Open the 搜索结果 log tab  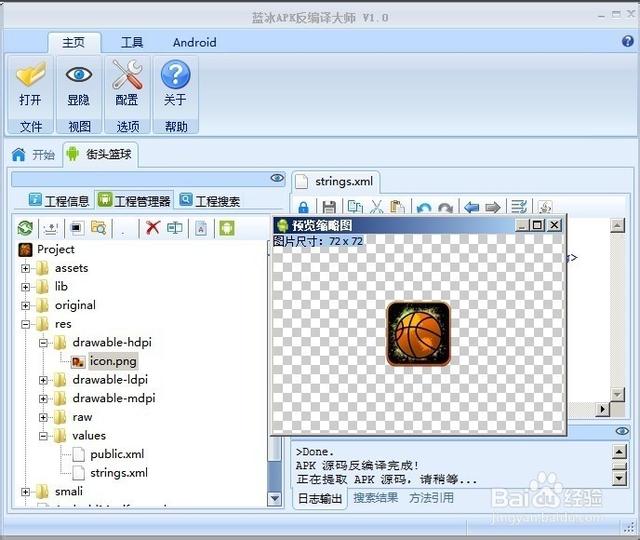[376, 498]
